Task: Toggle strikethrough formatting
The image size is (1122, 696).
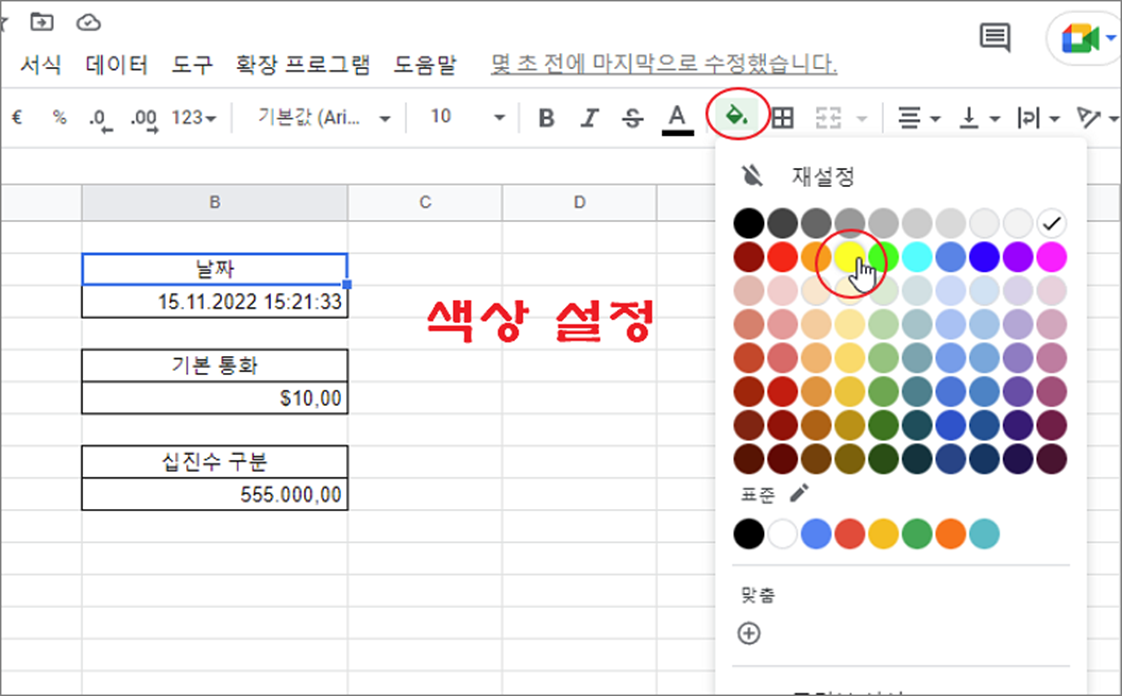Action: point(632,117)
